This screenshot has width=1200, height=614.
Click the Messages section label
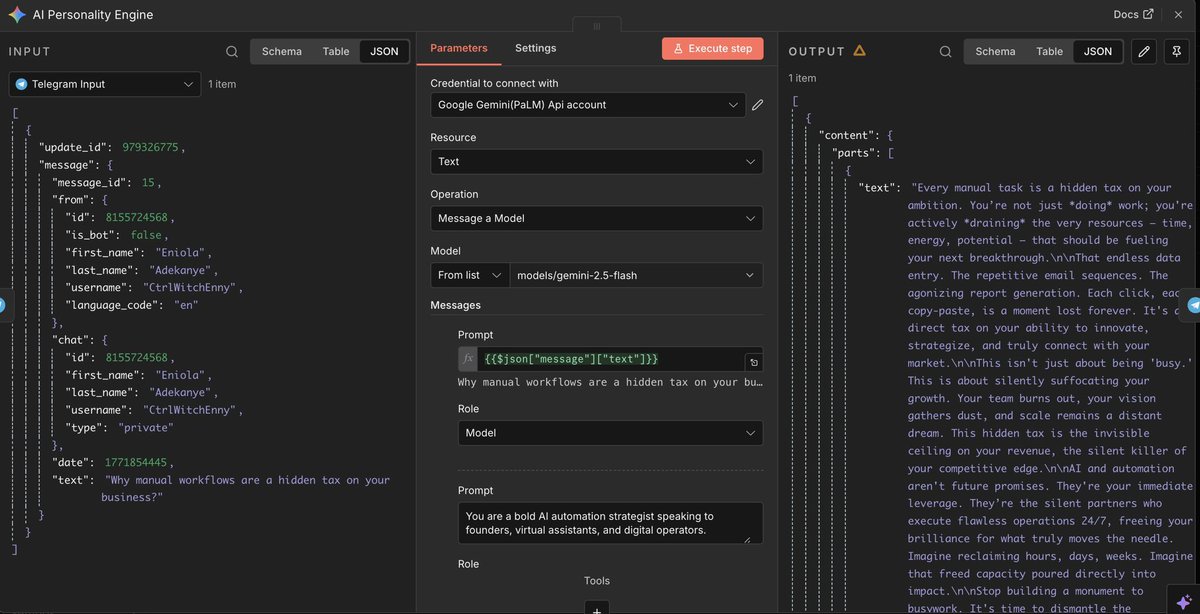tap(456, 305)
